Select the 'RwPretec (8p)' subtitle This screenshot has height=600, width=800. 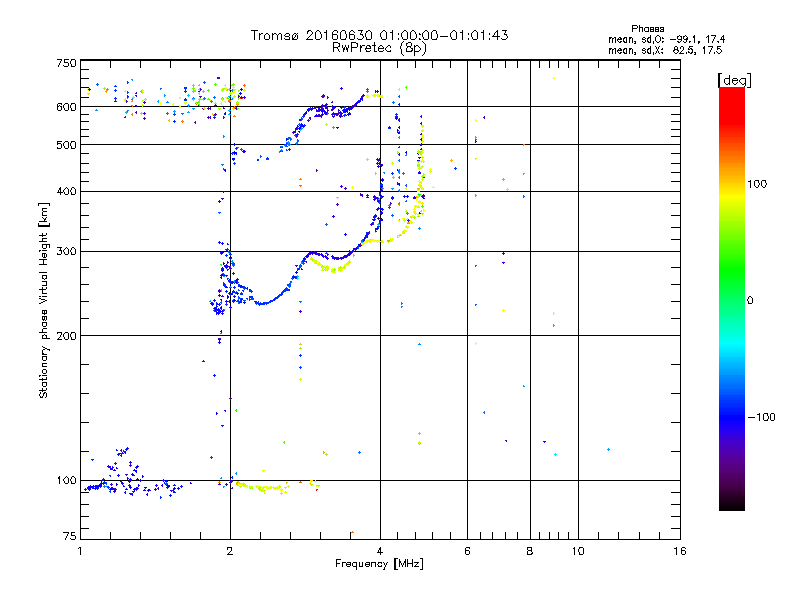[379, 48]
